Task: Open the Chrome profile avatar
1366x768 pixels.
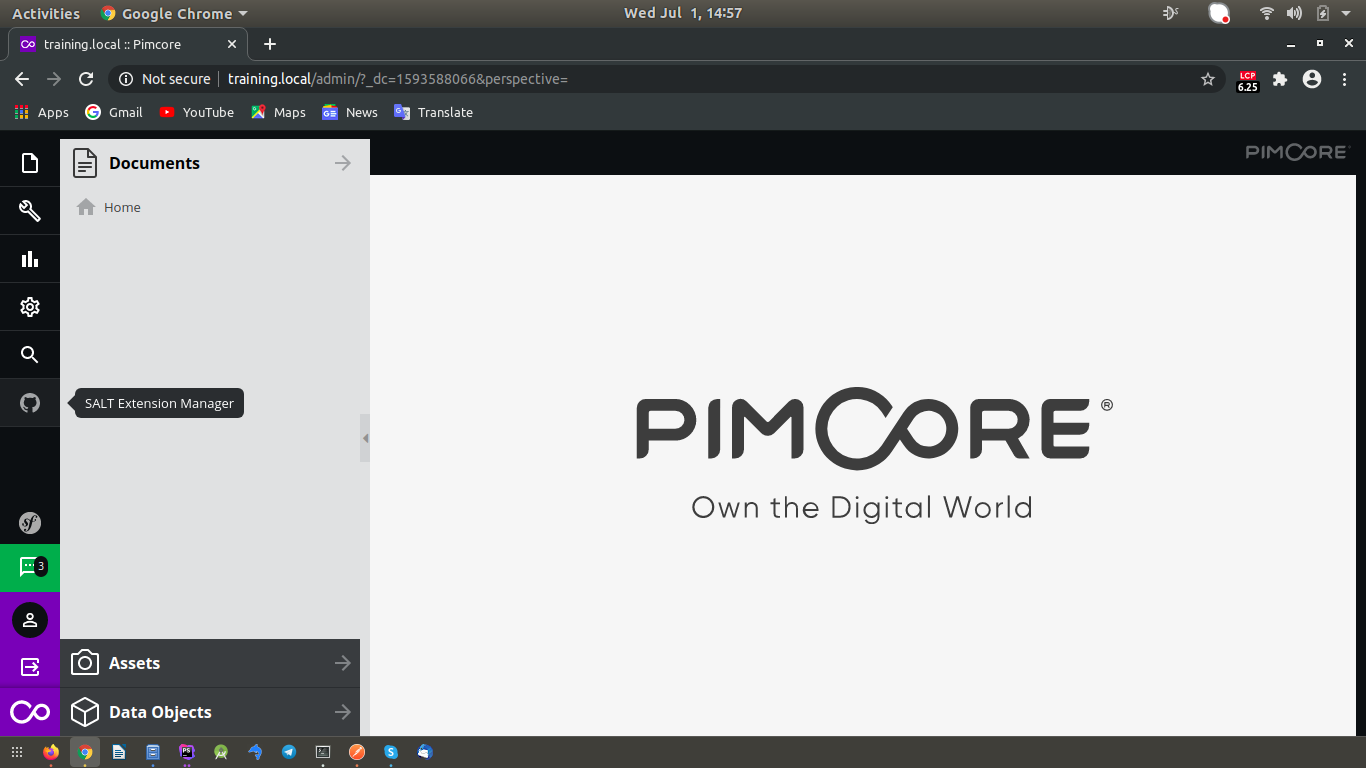Action: pos(1312,79)
